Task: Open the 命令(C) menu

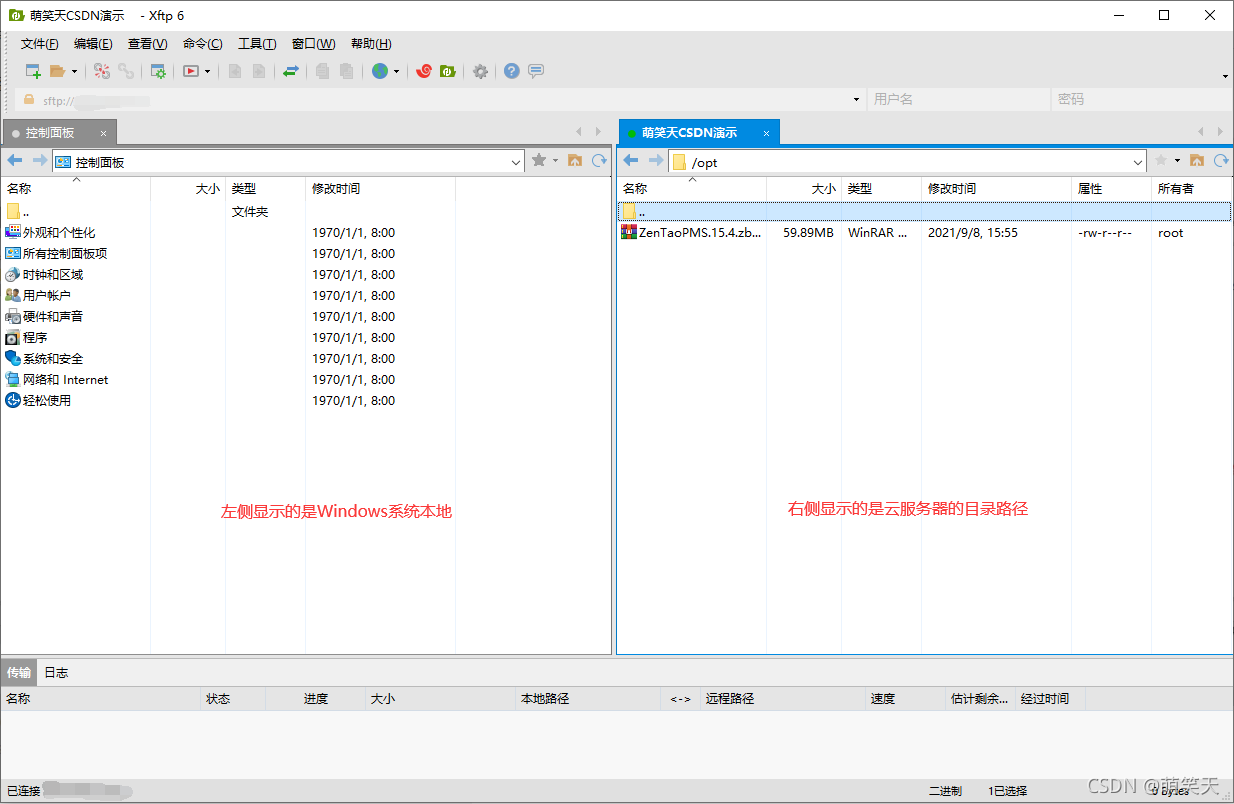Action: tap(202, 44)
